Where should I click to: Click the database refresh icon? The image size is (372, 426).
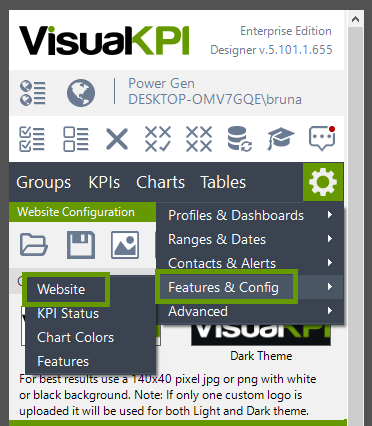[x=240, y=139]
